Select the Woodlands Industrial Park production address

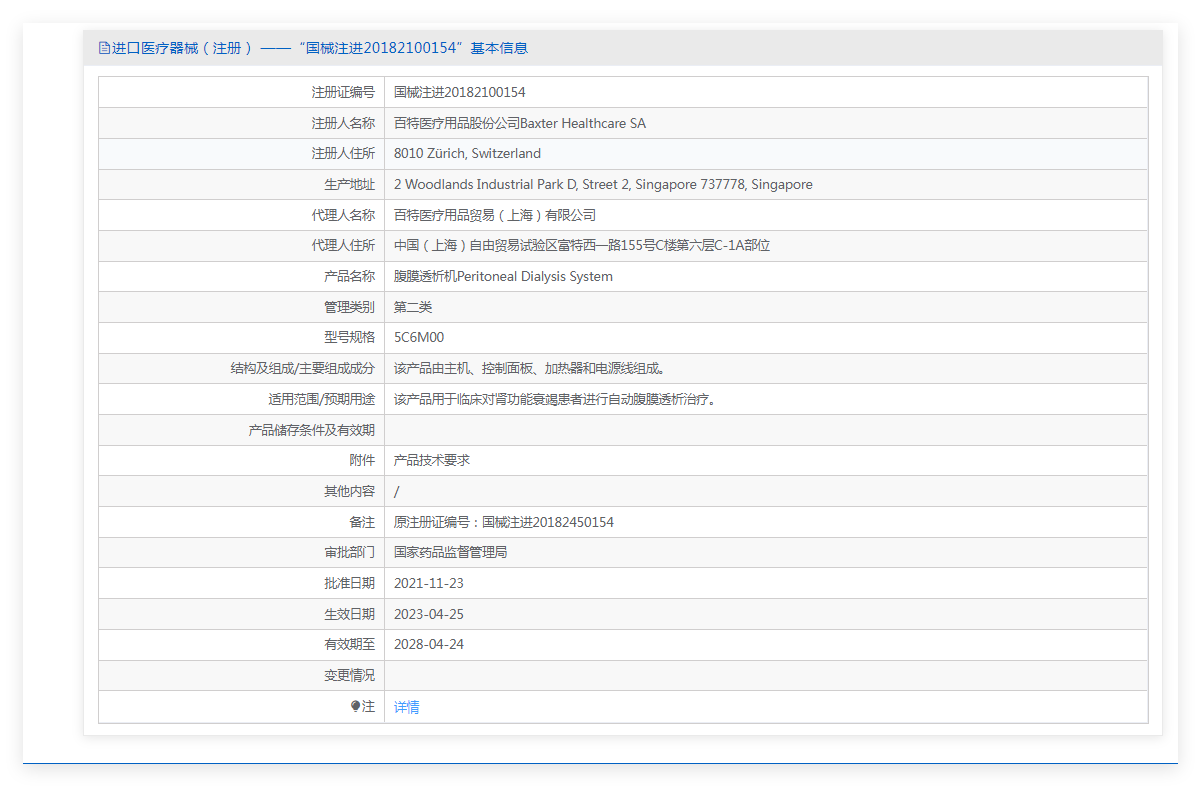coord(603,184)
